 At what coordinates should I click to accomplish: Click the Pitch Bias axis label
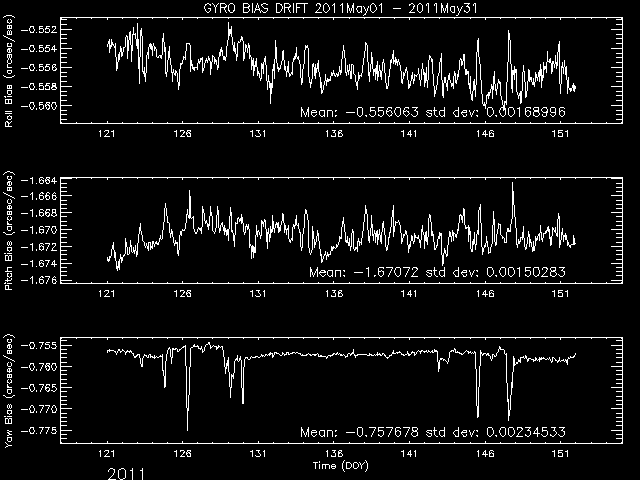click(x=9, y=231)
